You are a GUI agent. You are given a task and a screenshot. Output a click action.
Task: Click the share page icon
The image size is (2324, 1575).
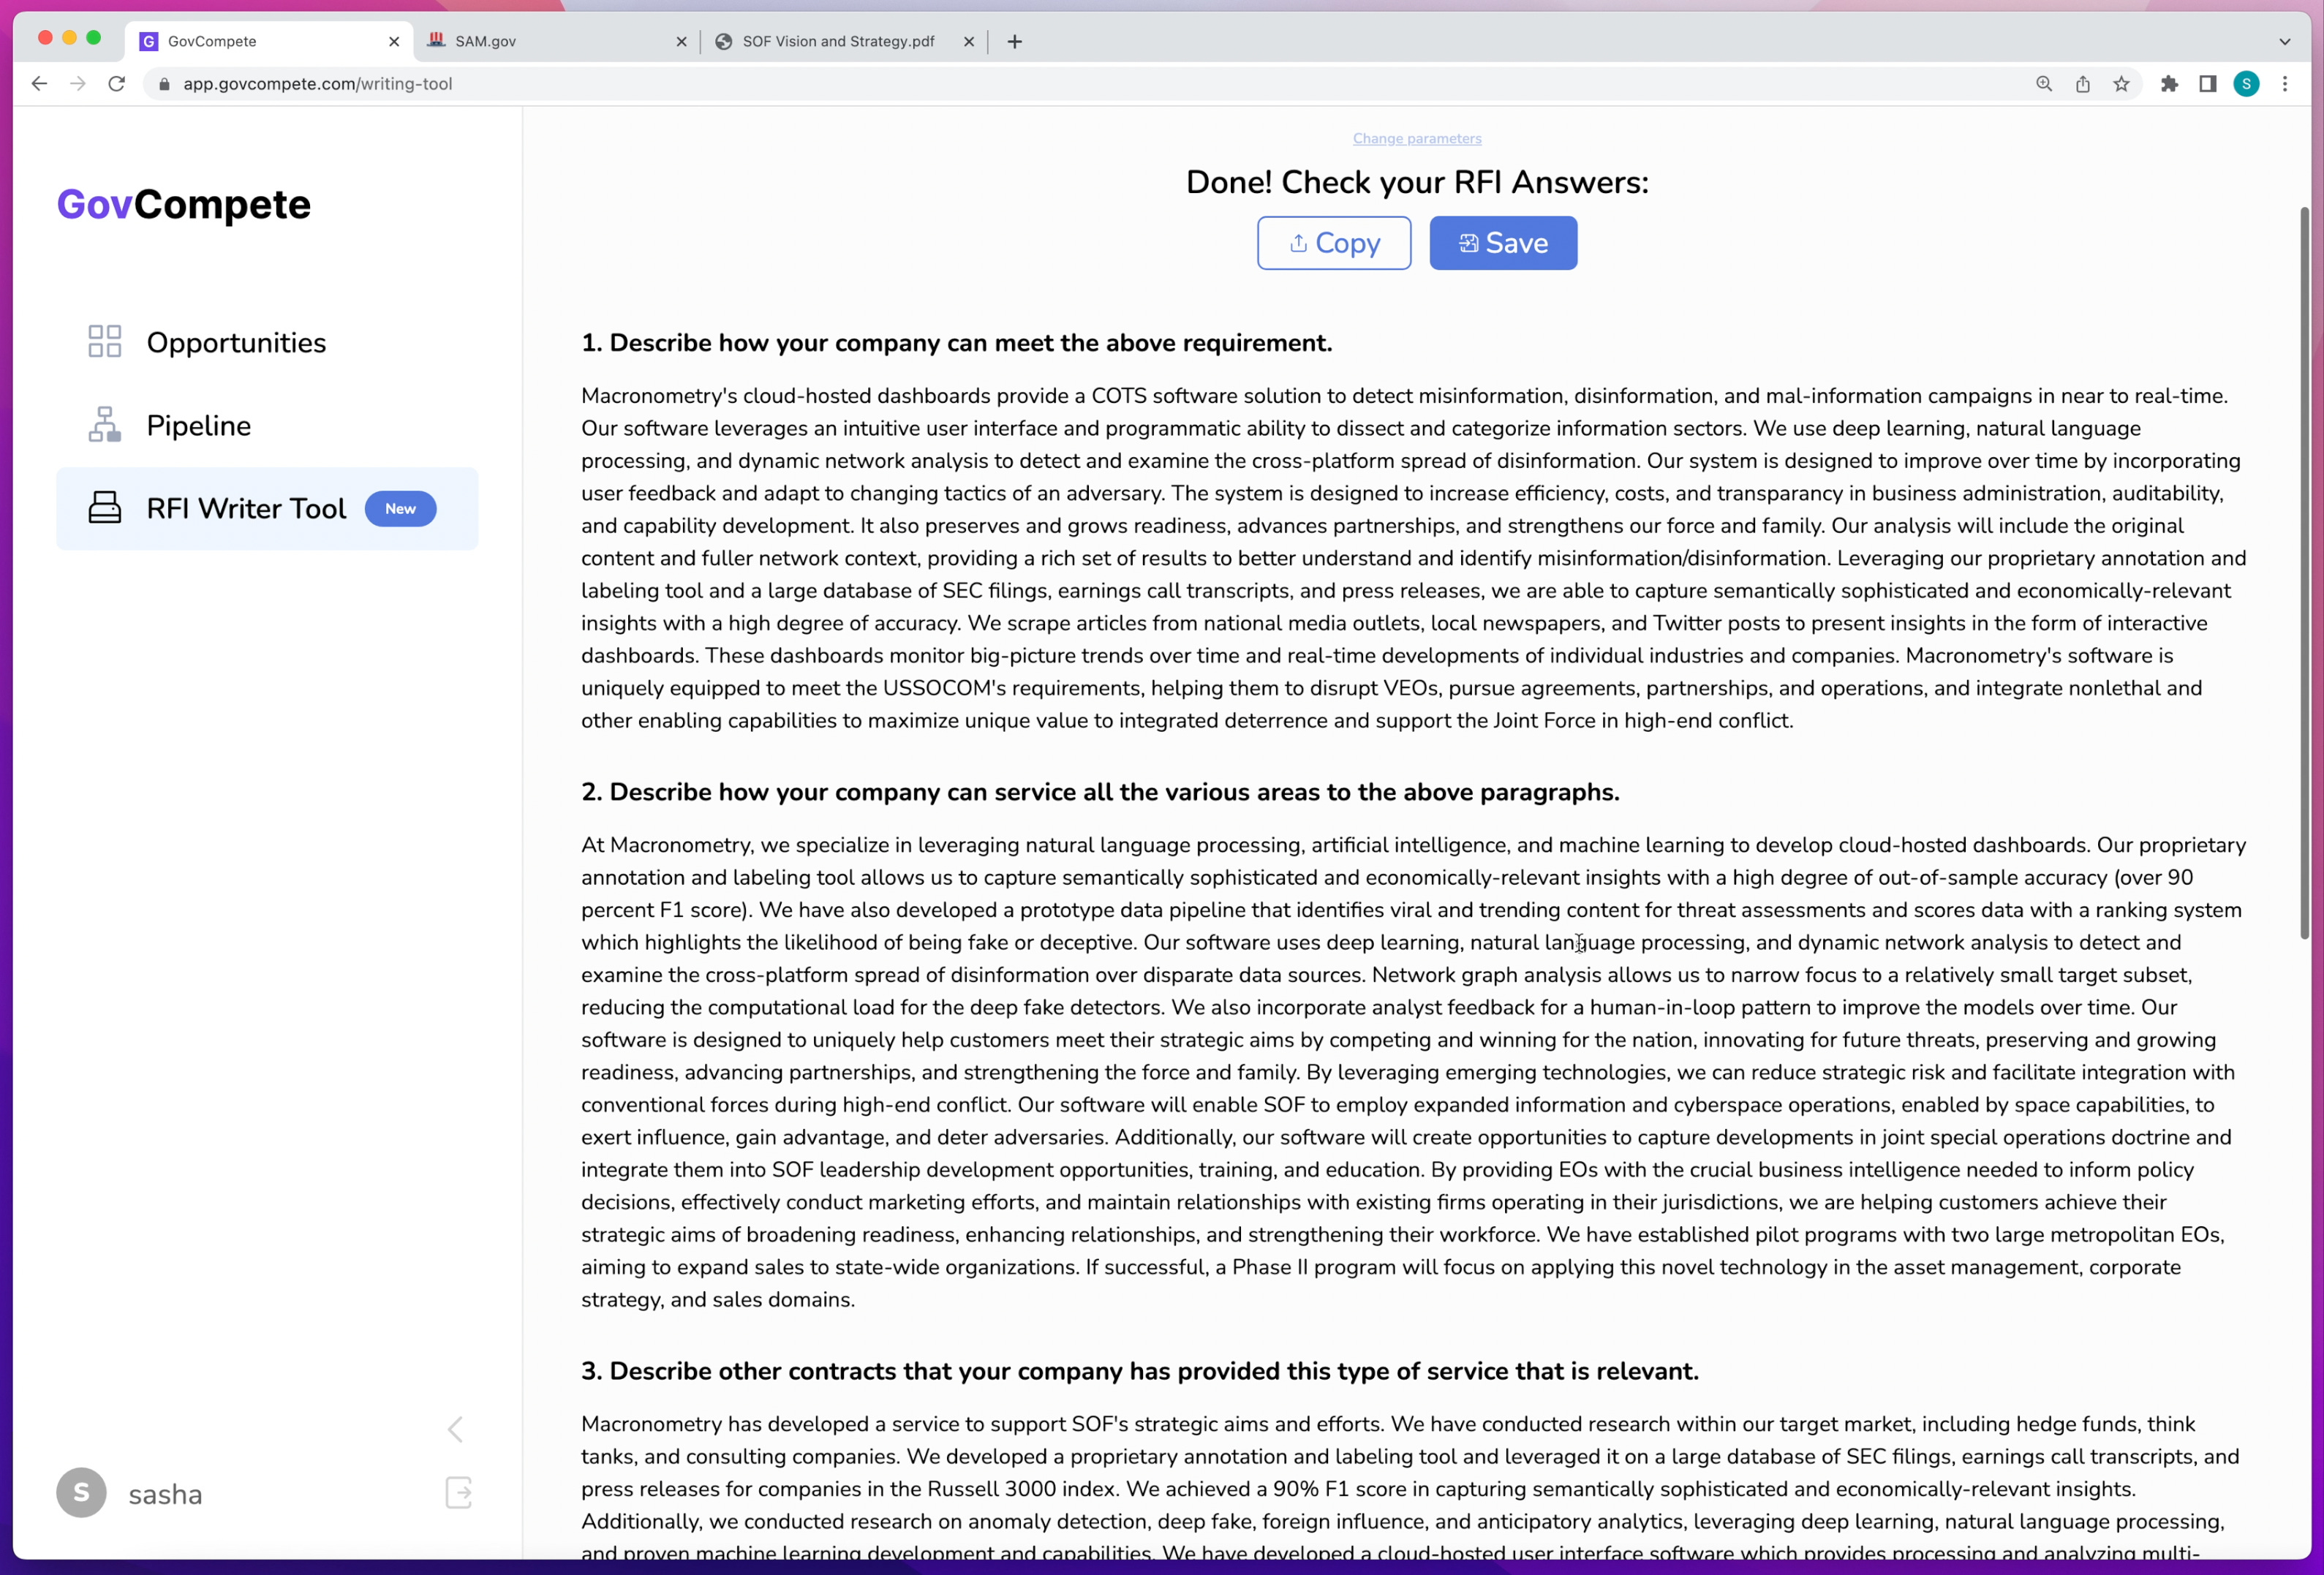(x=2083, y=84)
